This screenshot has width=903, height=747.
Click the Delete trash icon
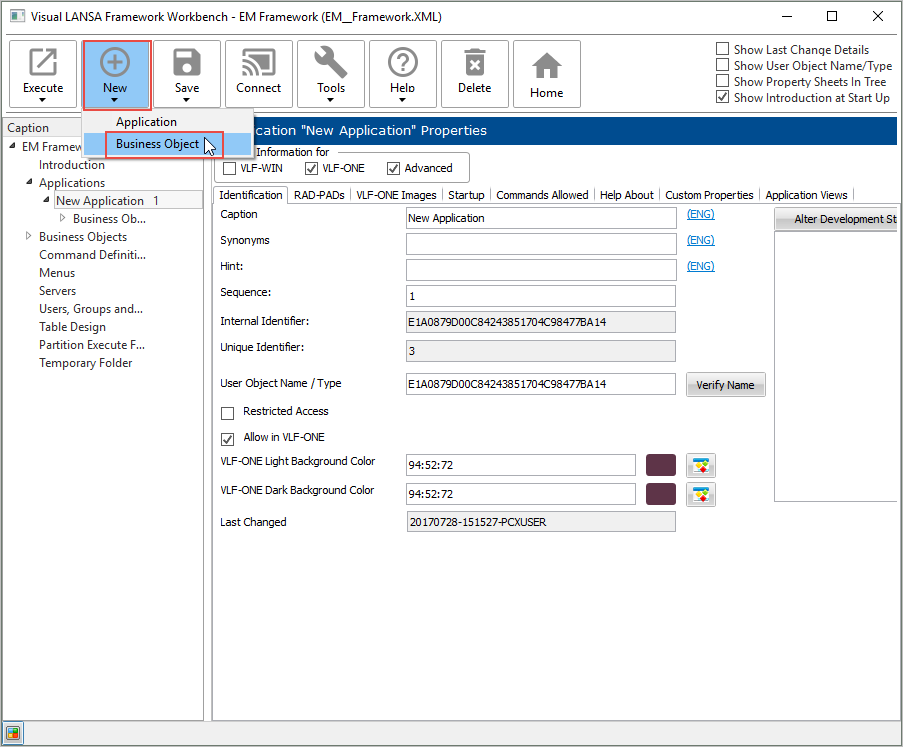475,64
